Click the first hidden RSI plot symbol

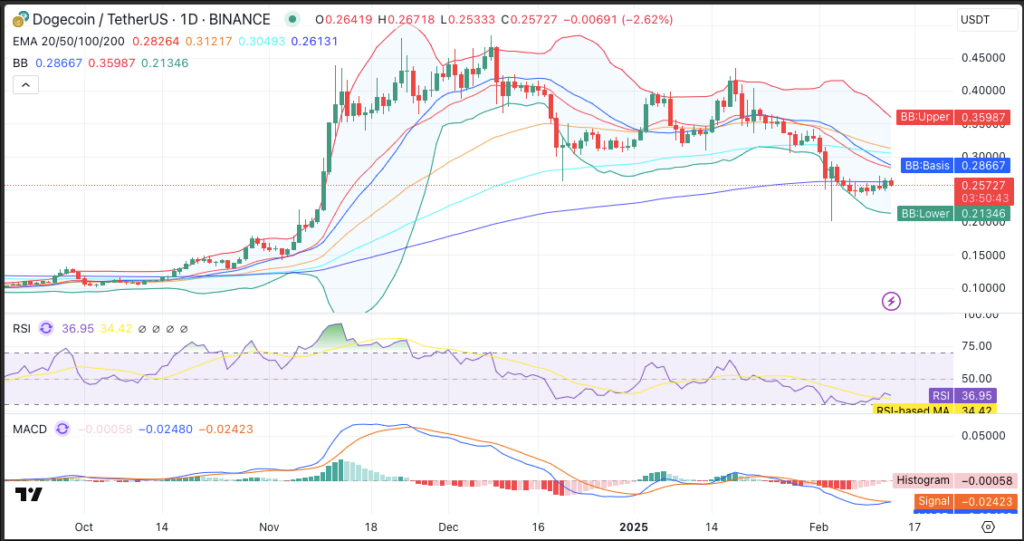click(143, 327)
